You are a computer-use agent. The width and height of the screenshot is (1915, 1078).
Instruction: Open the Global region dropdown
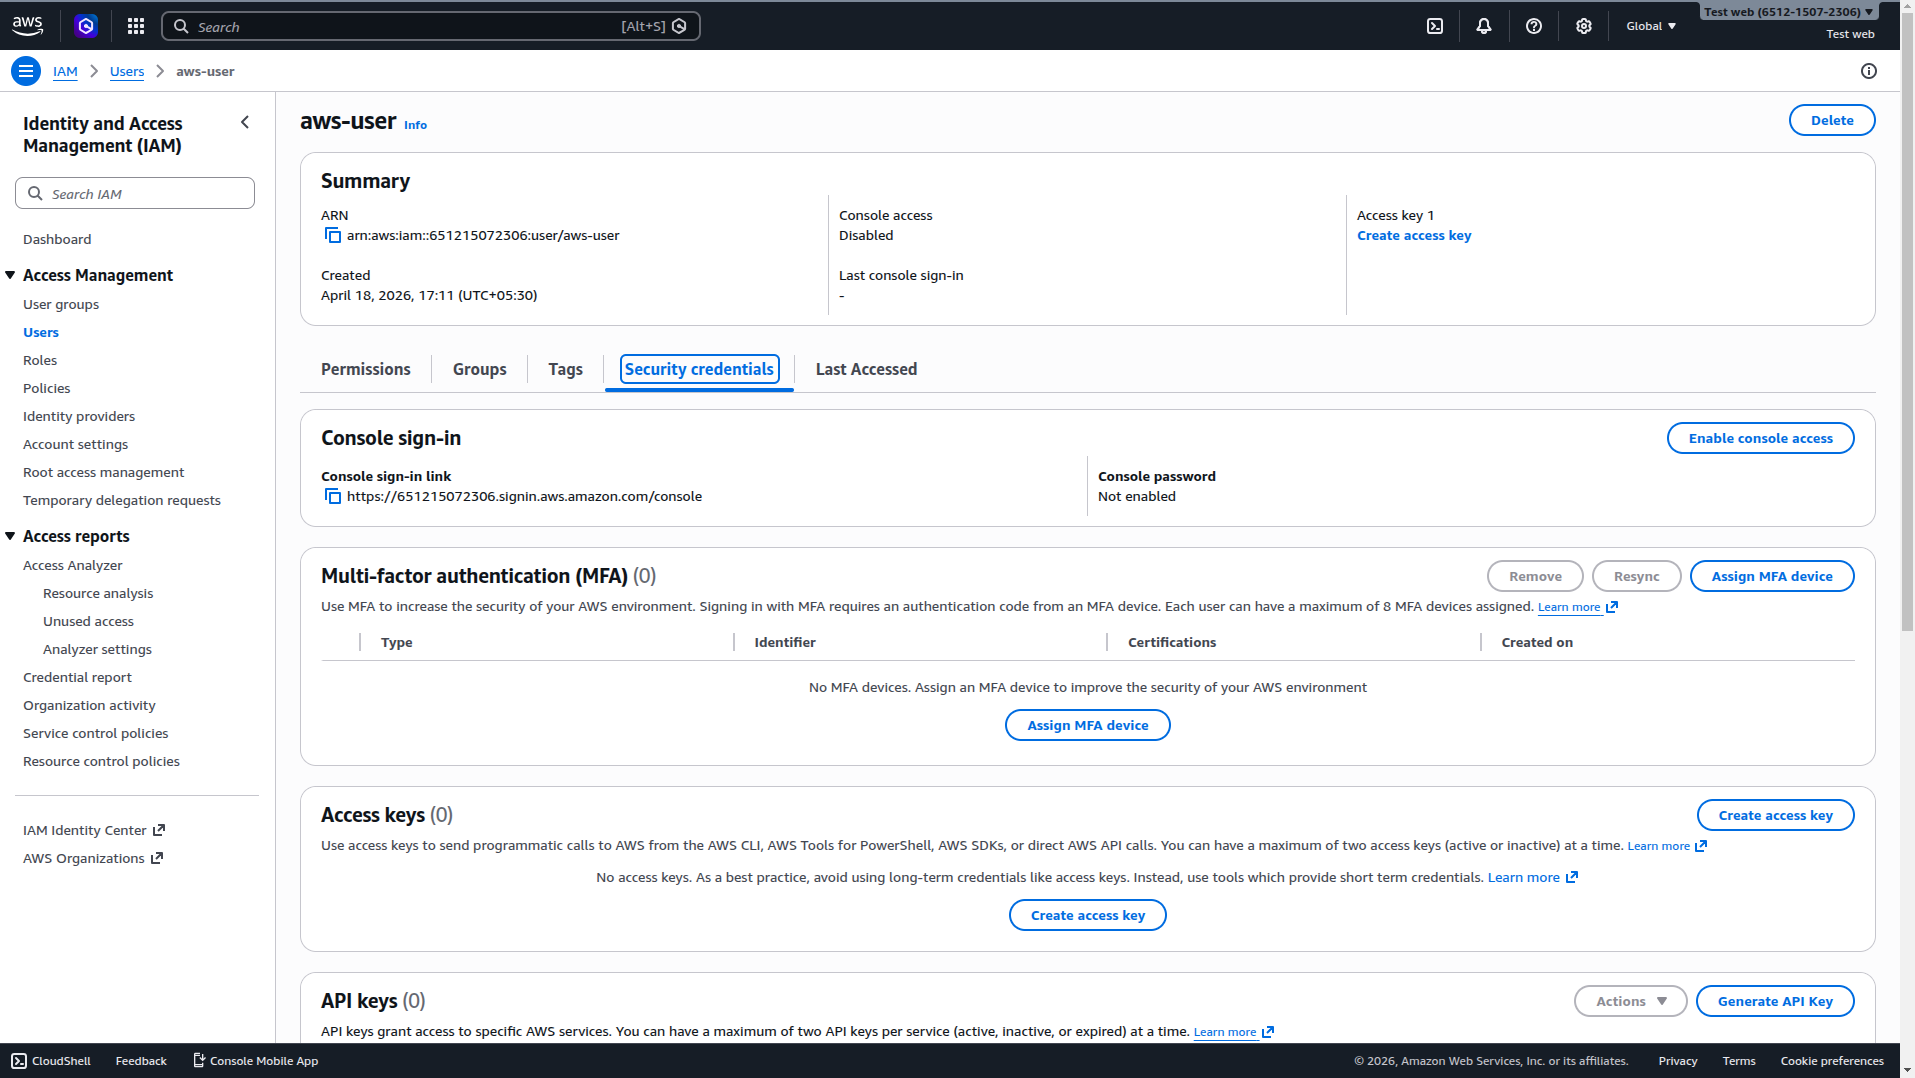pos(1651,26)
